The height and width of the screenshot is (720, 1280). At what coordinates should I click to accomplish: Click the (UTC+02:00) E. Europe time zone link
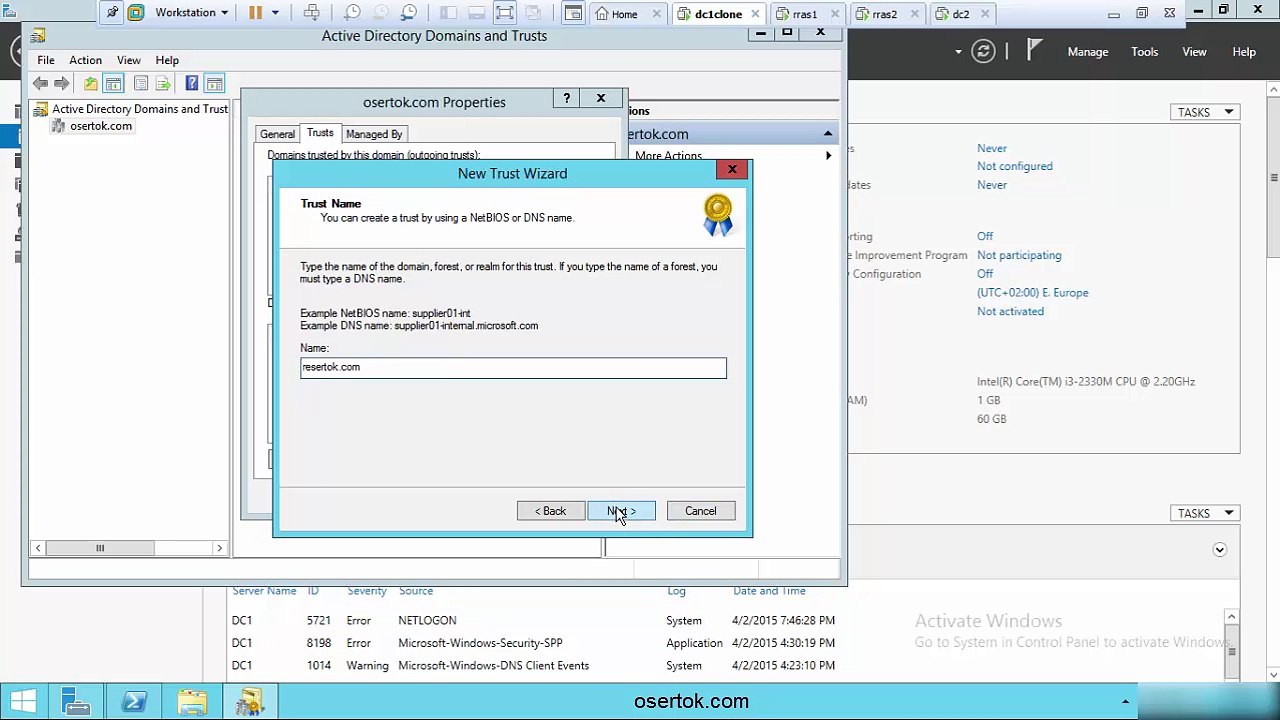pyautogui.click(x=1033, y=293)
